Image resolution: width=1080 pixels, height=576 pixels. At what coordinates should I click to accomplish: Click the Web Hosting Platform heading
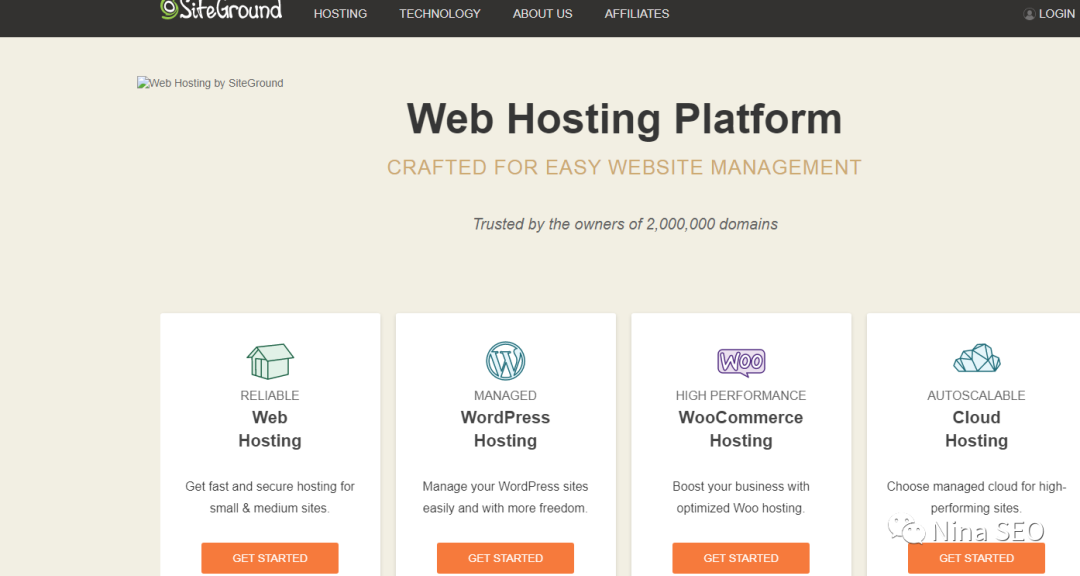624,119
